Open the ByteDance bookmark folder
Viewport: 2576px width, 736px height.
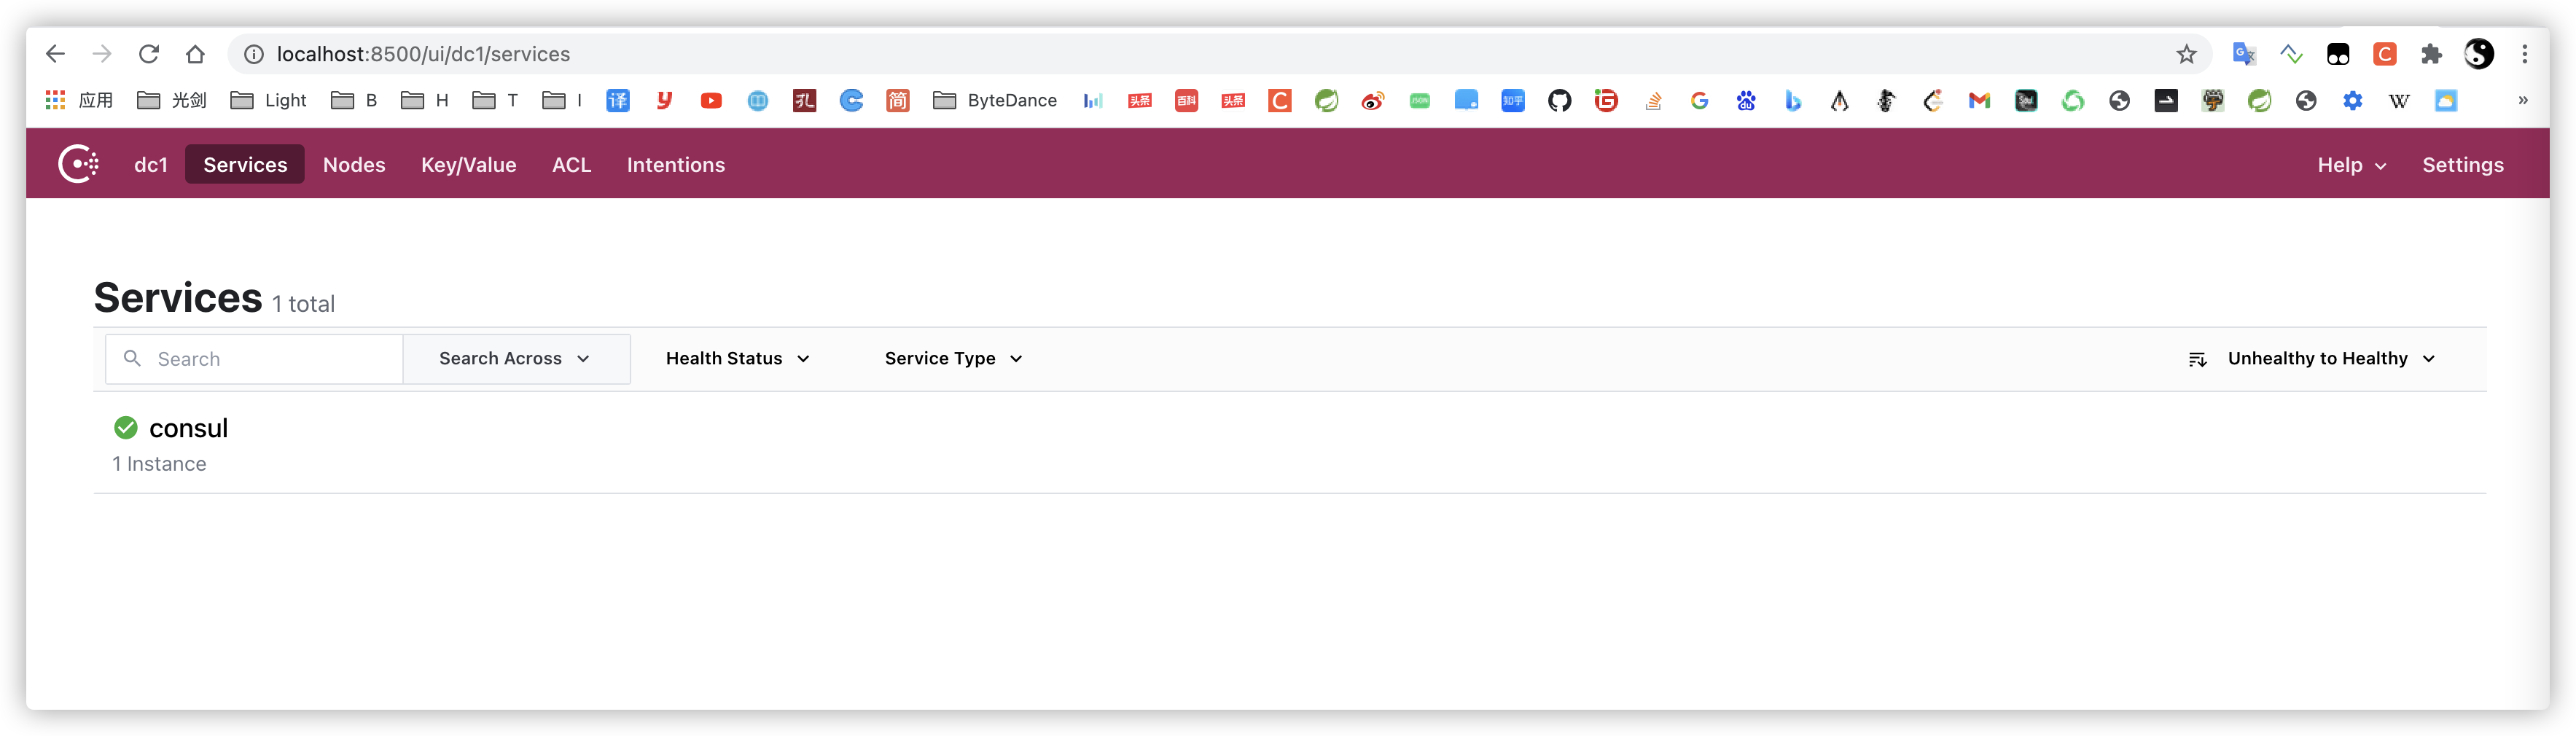(x=995, y=100)
